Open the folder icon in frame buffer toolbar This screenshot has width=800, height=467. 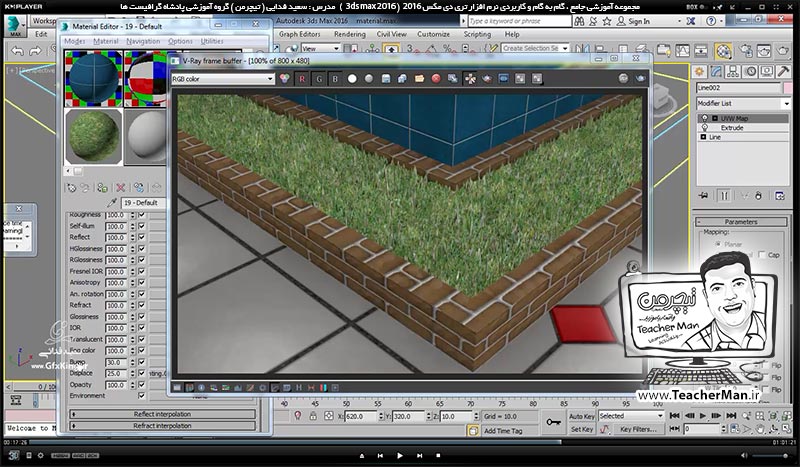[x=419, y=79]
